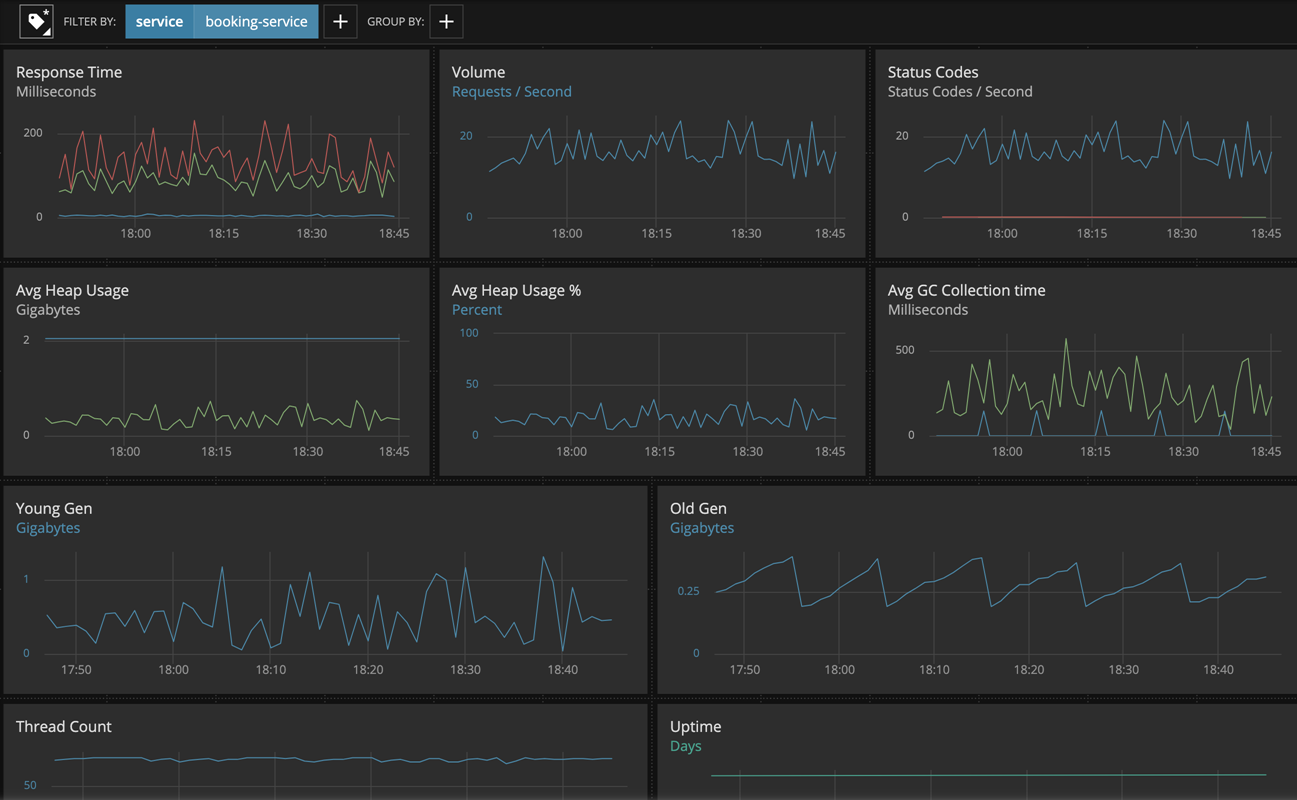Toggle the "Gigabytes" legend on Young Gen chart
1297x800 pixels.
(48, 528)
